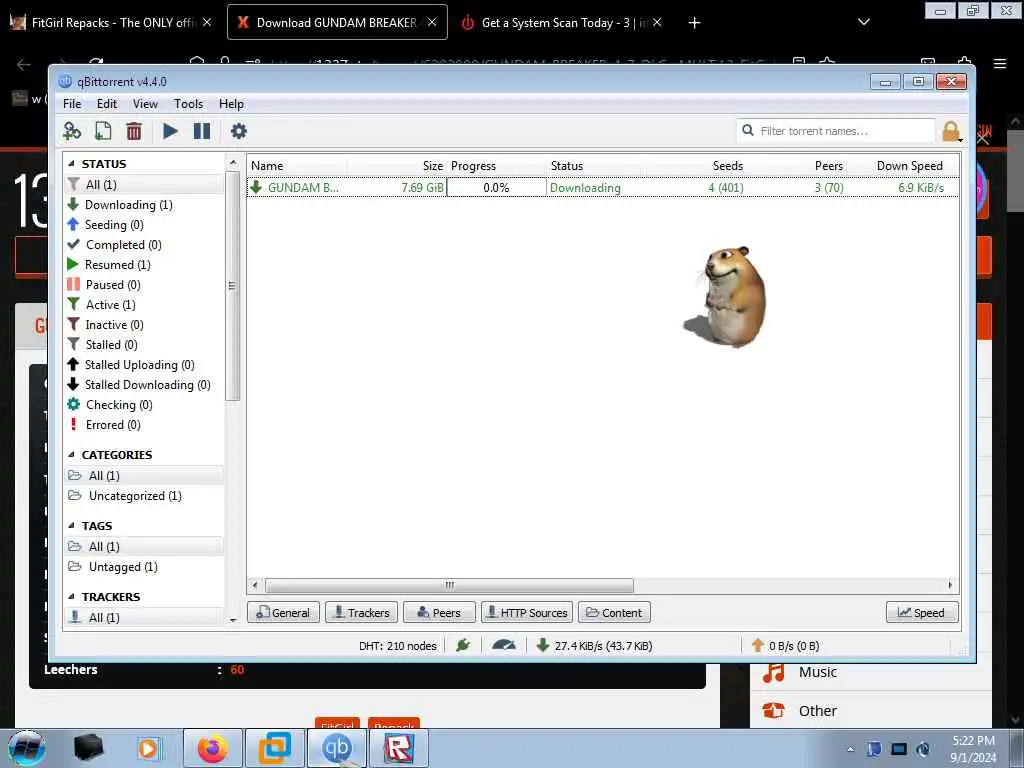Open the Edit menu
Image resolution: width=1024 pixels, height=768 pixels.
pos(106,104)
